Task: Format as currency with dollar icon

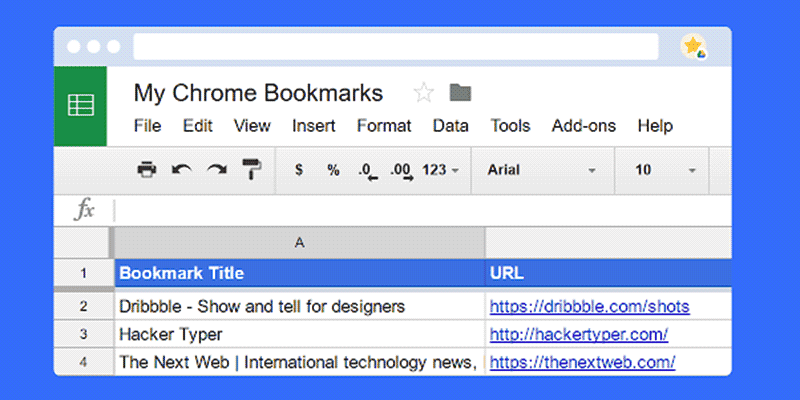Action: [299, 170]
